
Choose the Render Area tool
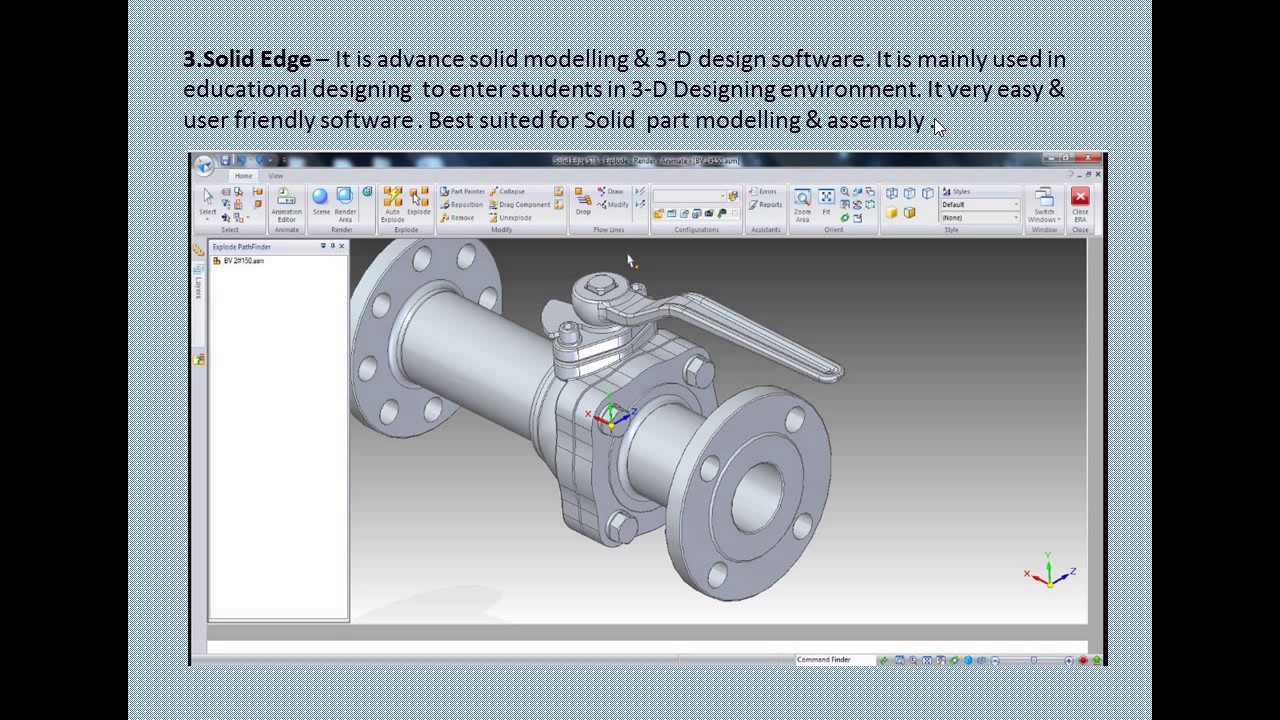[345, 204]
